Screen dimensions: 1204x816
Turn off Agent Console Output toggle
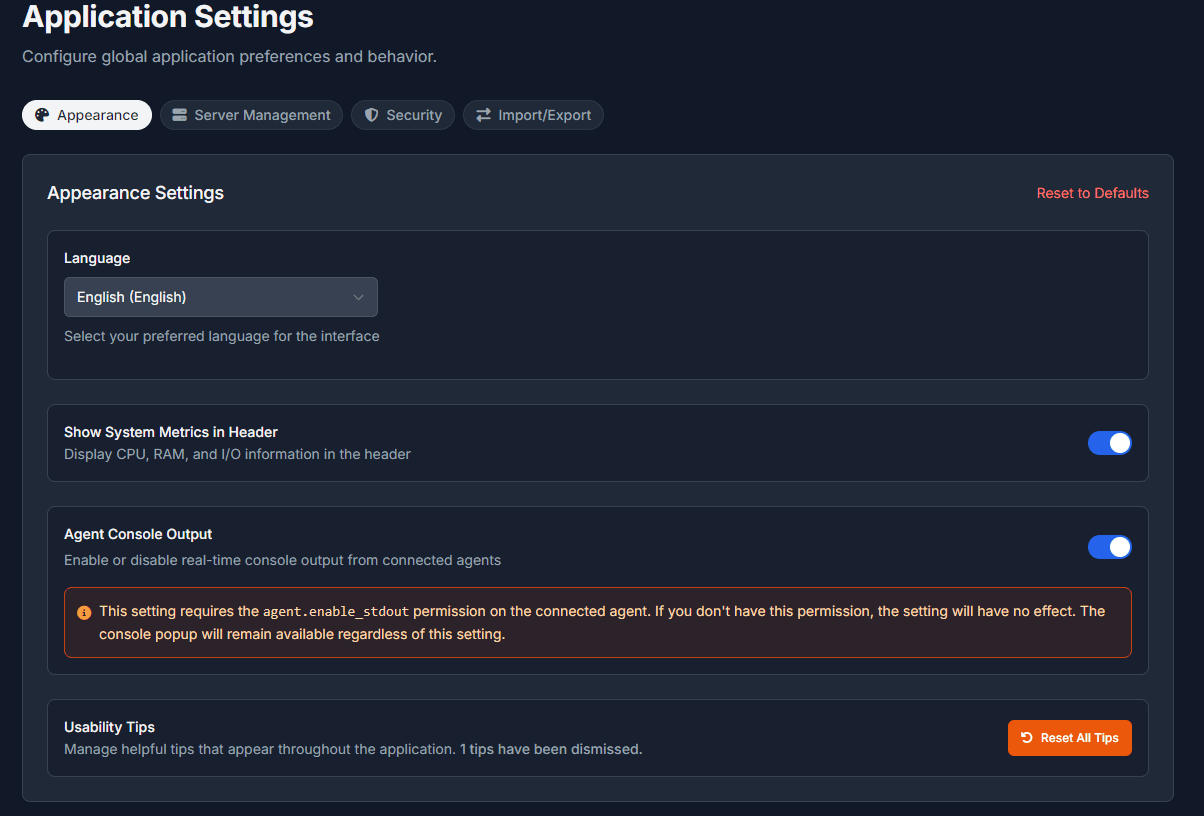(x=1110, y=547)
